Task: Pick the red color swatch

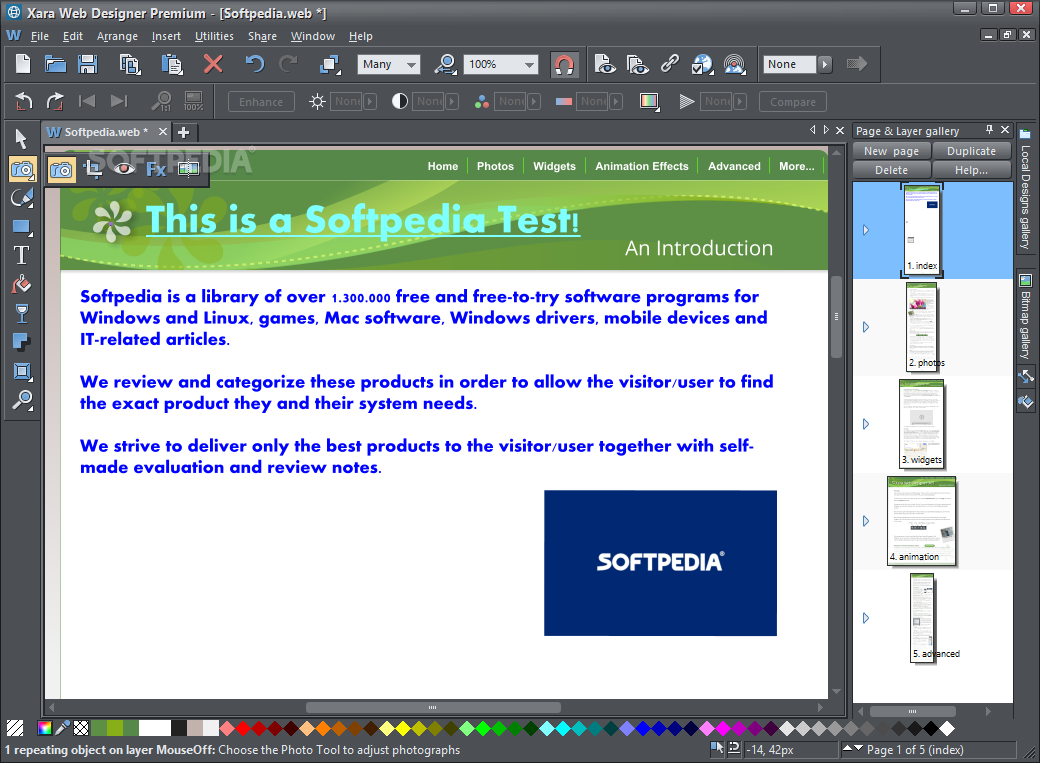Action: pyautogui.click(x=243, y=728)
